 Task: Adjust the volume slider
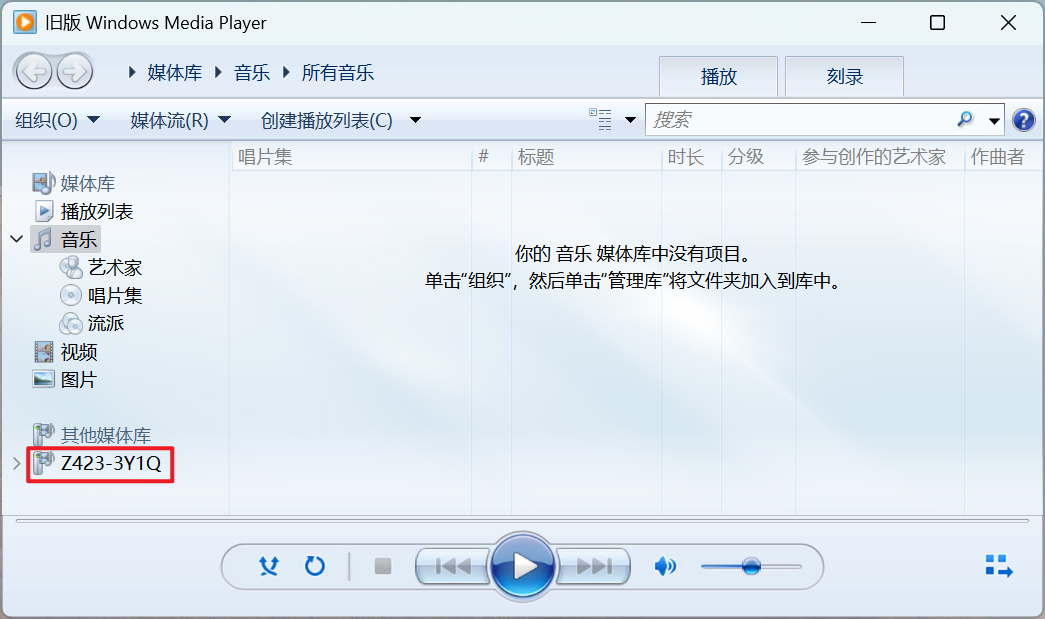(x=751, y=566)
